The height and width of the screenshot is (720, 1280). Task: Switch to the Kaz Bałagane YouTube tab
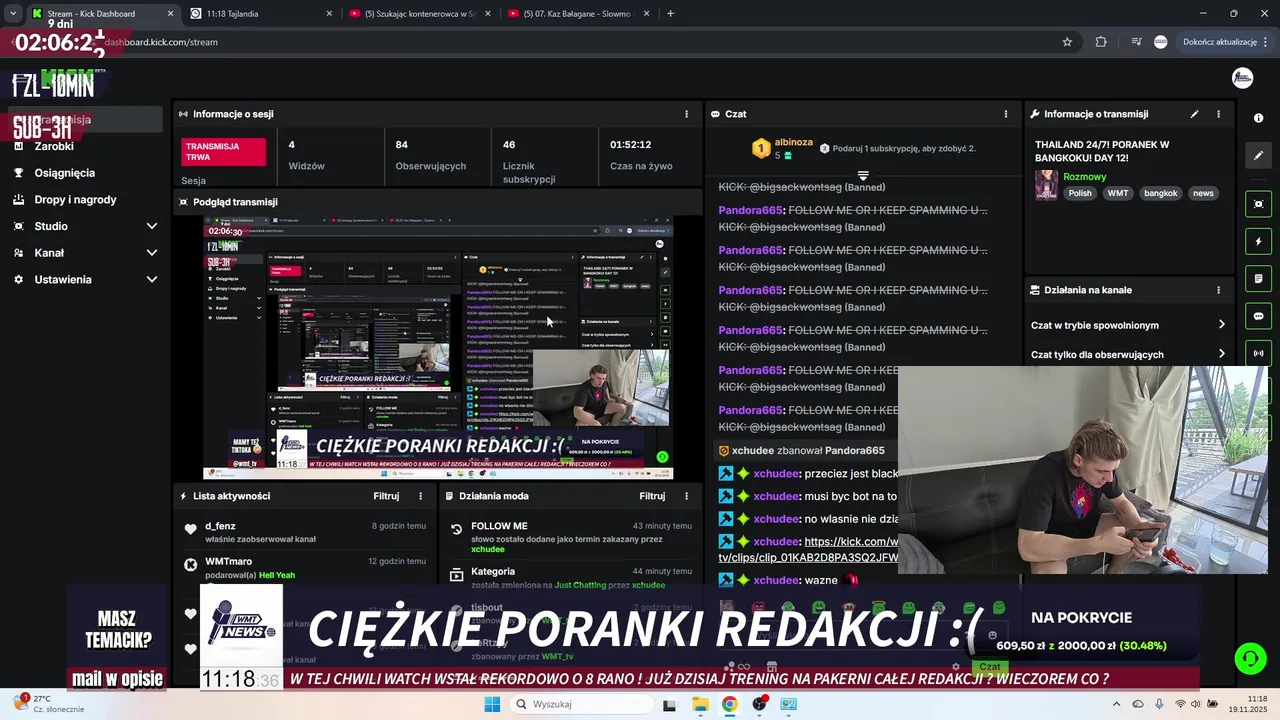click(577, 14)
